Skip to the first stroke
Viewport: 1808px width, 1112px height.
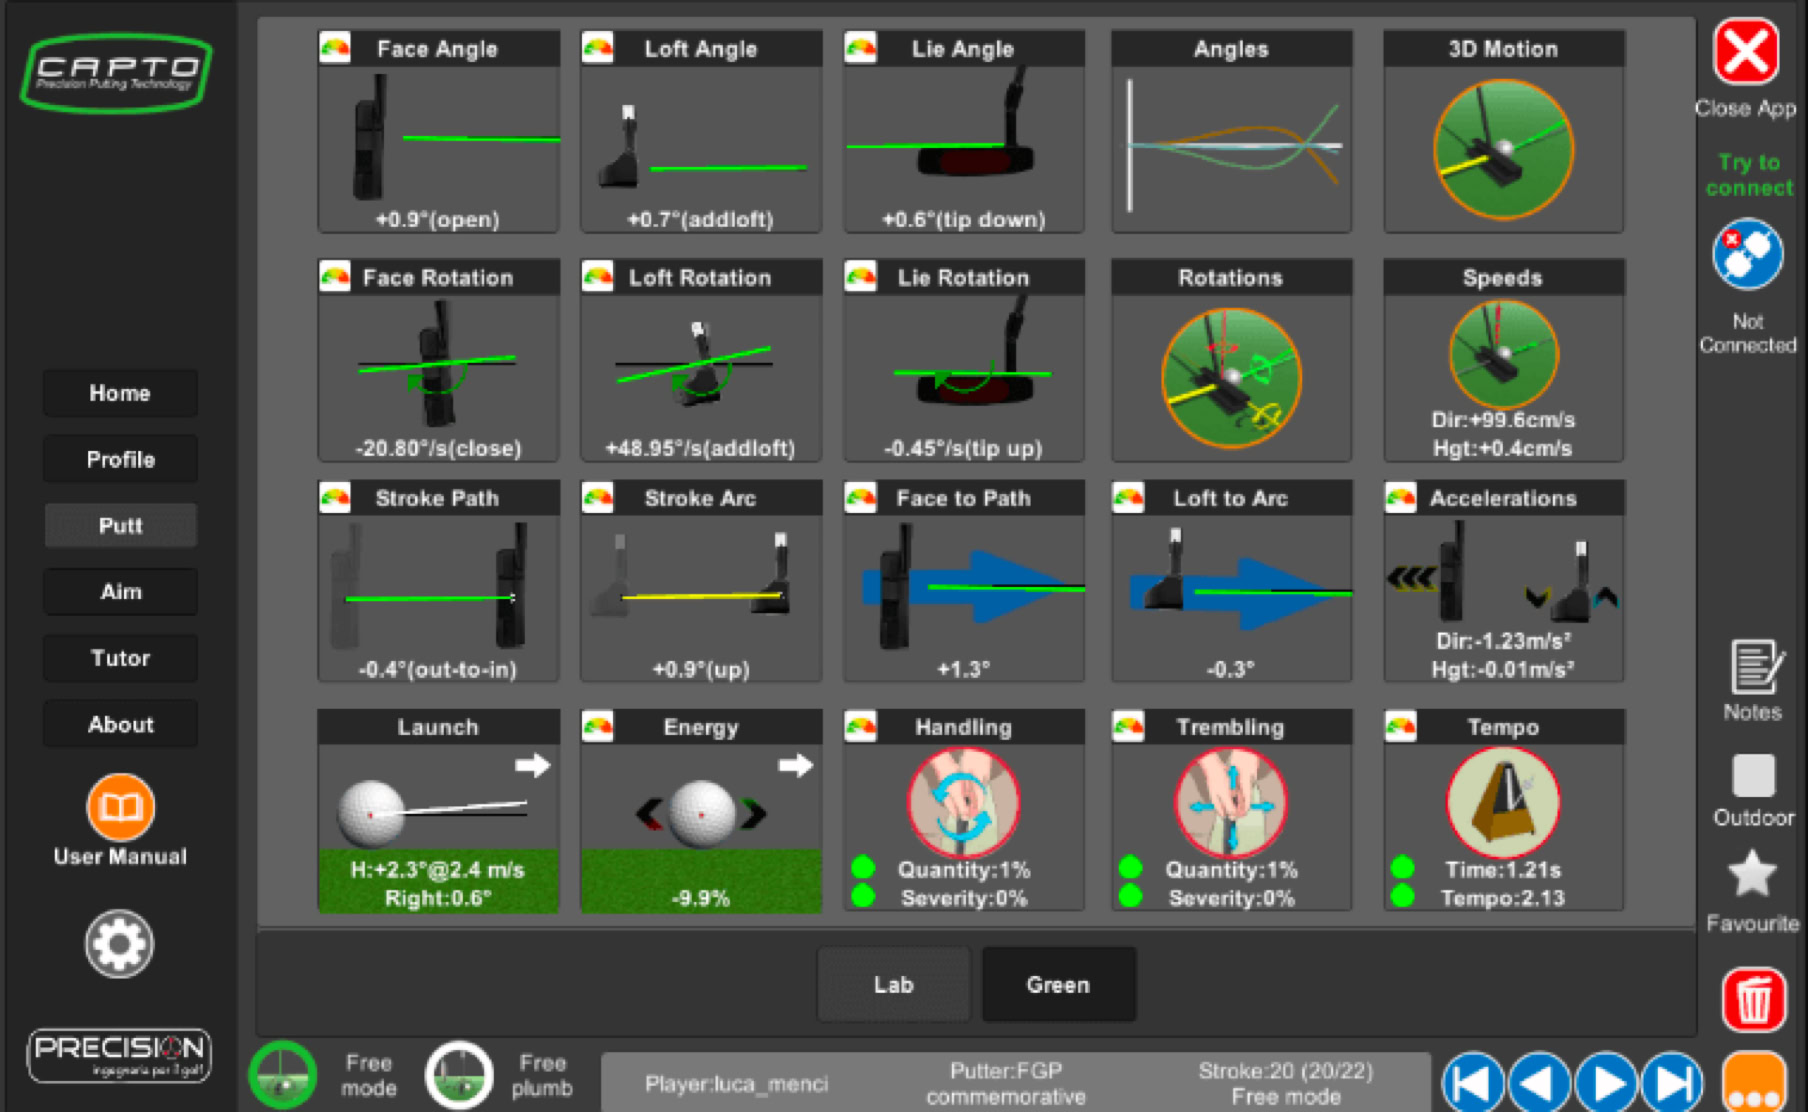tap(1472, 1083)
